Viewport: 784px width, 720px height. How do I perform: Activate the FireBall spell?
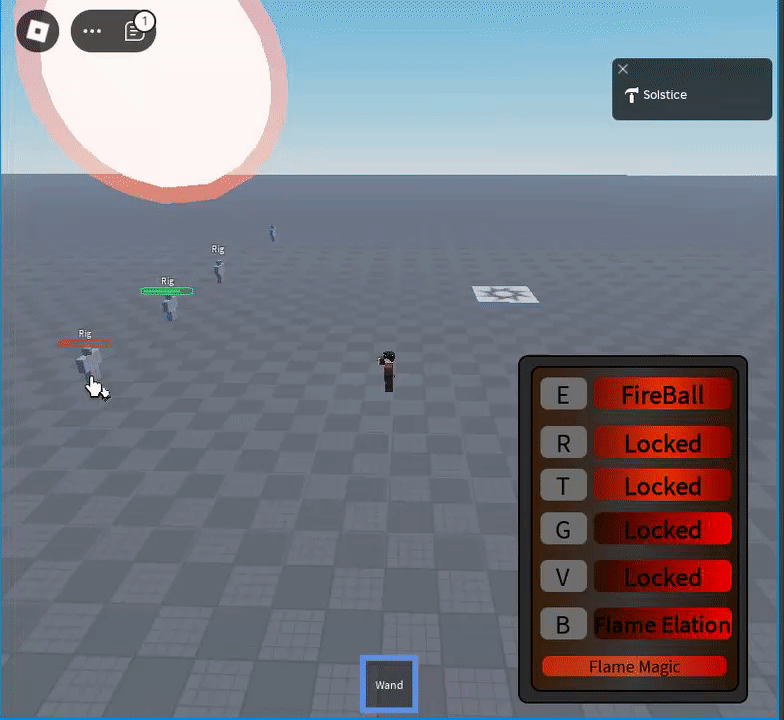[662, 394]
